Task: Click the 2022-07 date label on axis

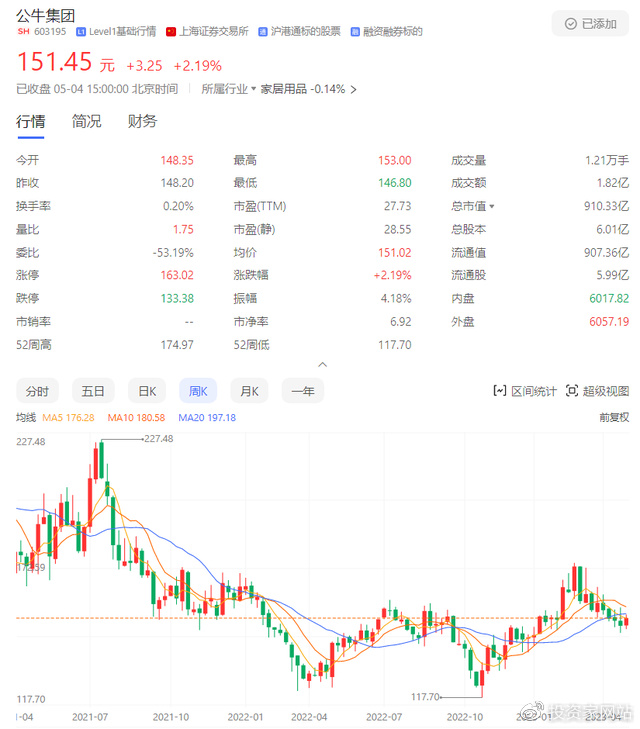Action: click(x=384, y=717)
